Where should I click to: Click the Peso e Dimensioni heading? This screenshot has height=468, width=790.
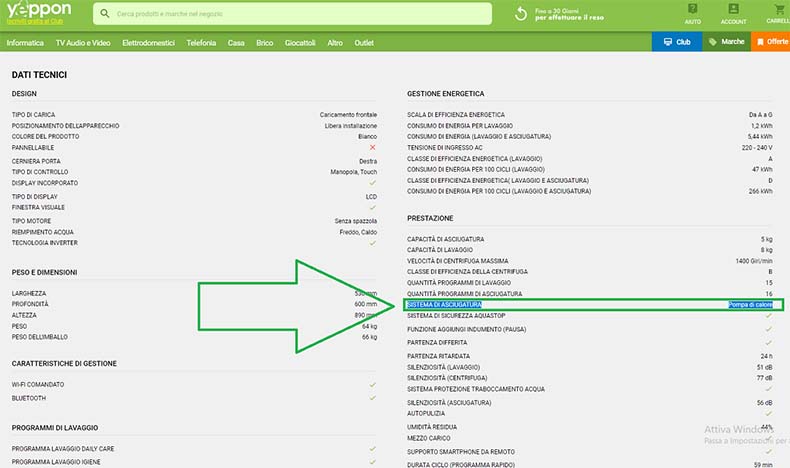[44, 272]
